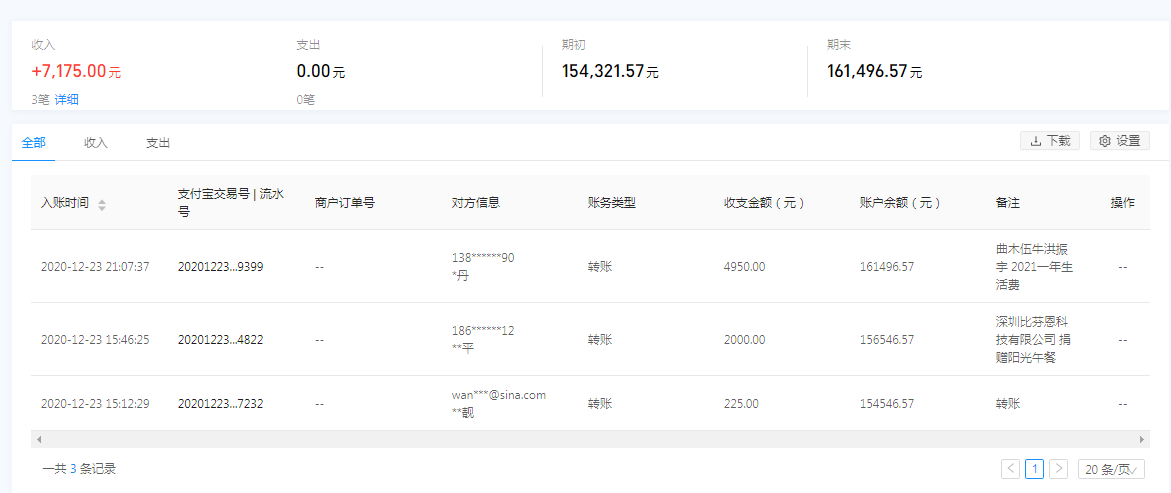The image size is (1171, 493).
Task: Sort by 入账时间 column arrows
Action: tap(102, 204)
